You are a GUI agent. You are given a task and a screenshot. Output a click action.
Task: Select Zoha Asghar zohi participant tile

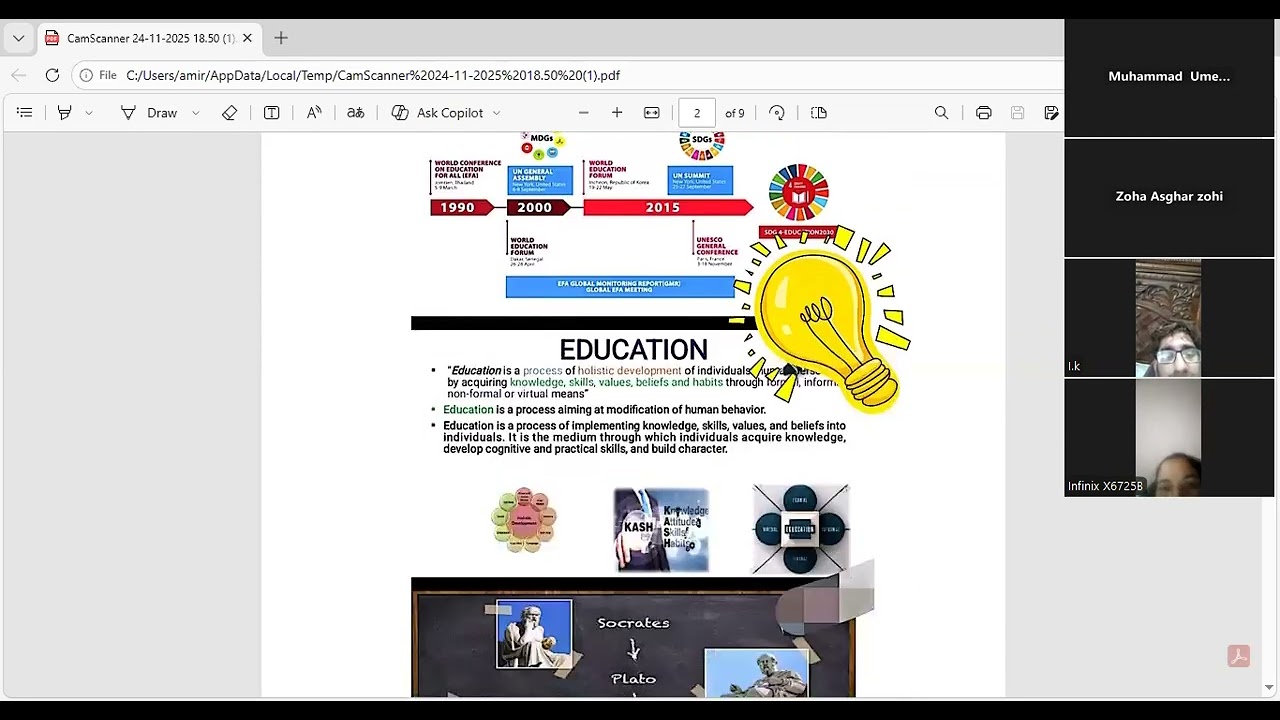pyautogui.click(x=1169, y=197)
